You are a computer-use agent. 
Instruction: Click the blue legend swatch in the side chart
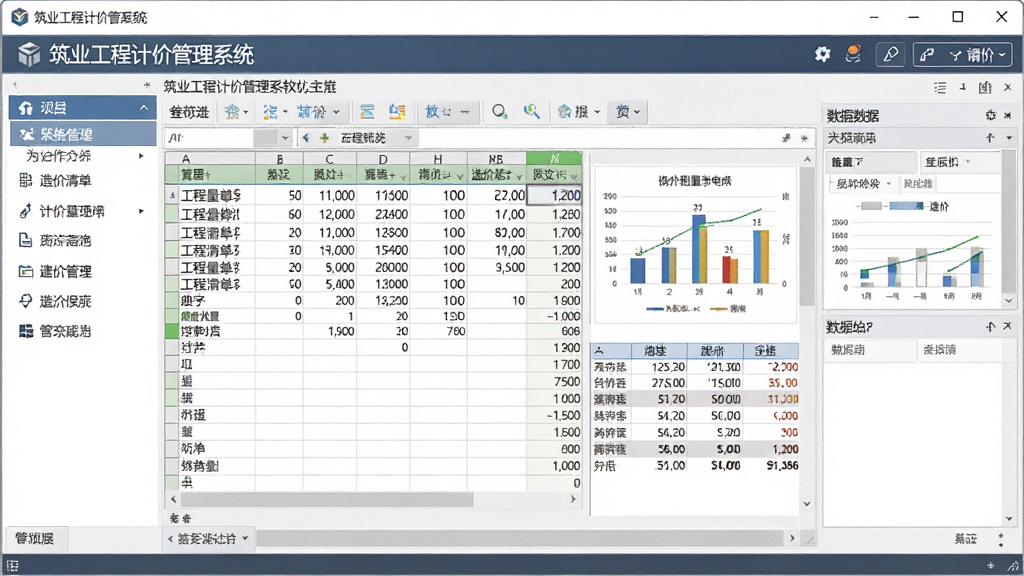pos(906,206)
